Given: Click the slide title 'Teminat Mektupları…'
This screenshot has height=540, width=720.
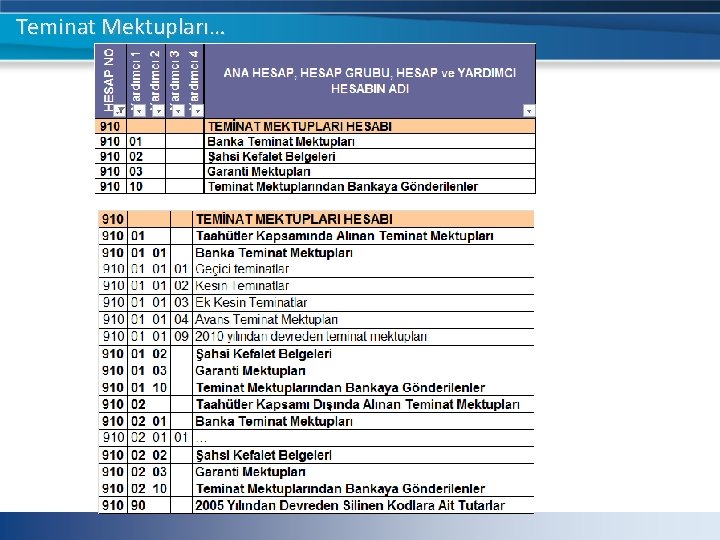Looking at the screenshot, I should pos(120,27).
